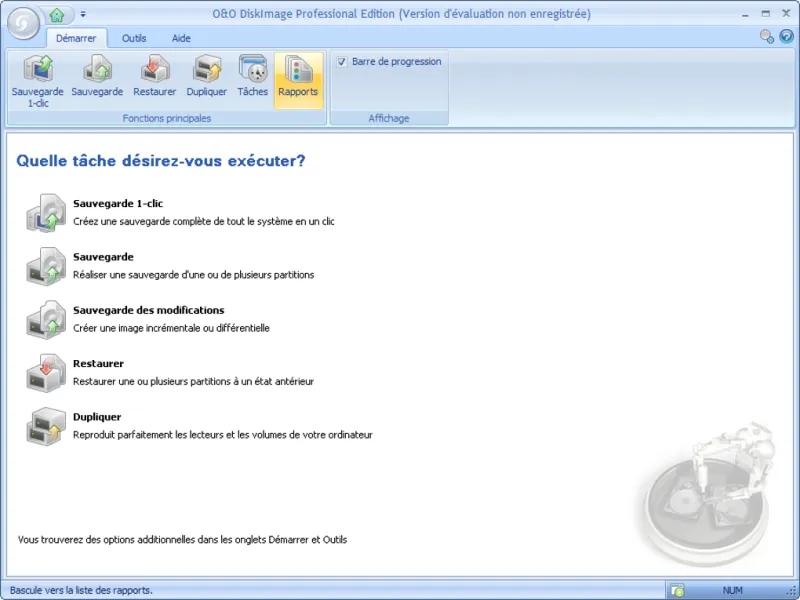Viewport: 800px width, 600px height.
Task: Click the 'Fonctions principales' group label
Action: (x=166, y=118)
